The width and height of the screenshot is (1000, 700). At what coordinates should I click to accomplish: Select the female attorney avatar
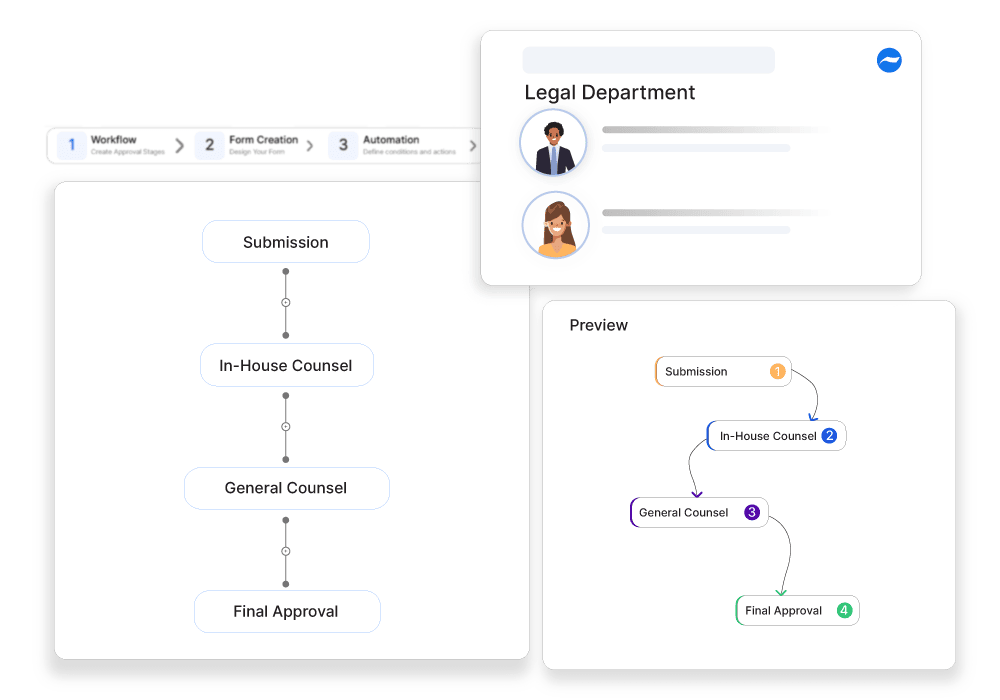point(555,225)
